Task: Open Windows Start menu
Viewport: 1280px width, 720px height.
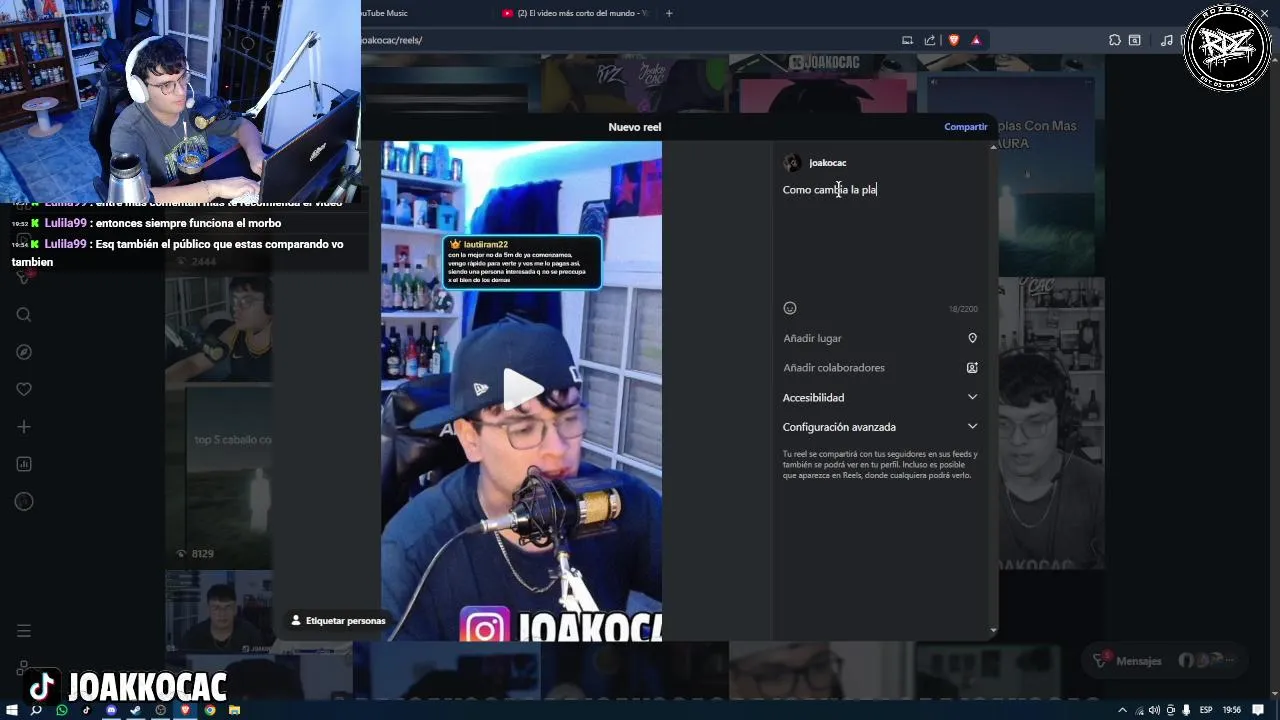Action: click(12, 710)
